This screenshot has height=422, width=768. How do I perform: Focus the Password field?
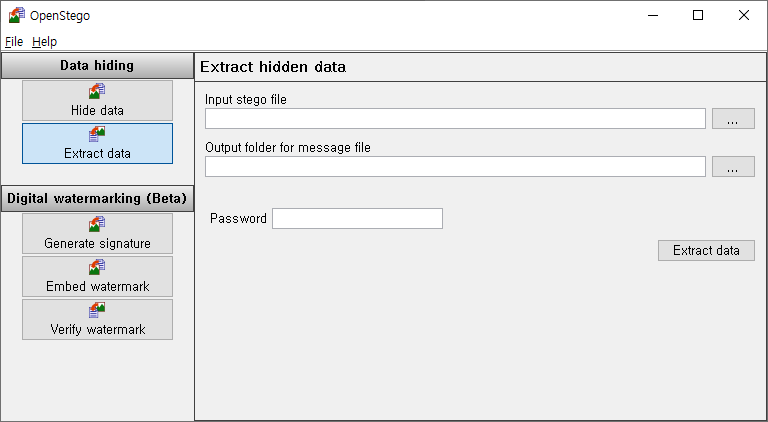coord(357,218)
